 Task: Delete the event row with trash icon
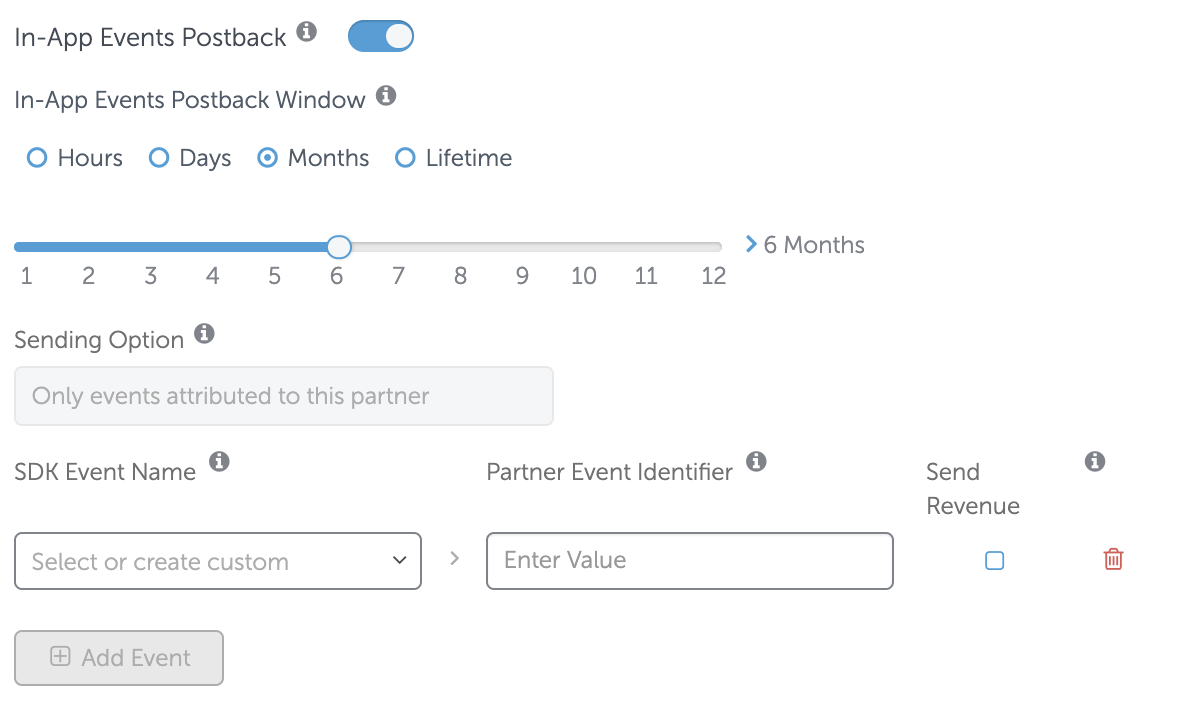tap(1113, 560)
